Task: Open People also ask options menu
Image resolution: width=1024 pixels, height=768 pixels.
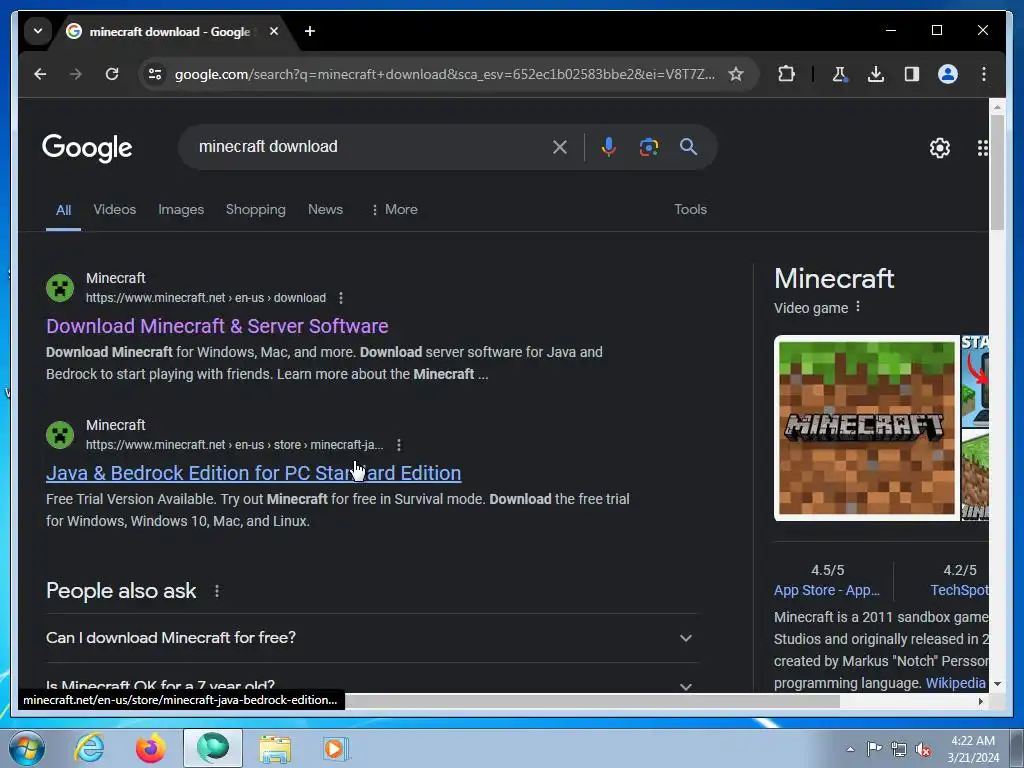Action: coord(217,592)
